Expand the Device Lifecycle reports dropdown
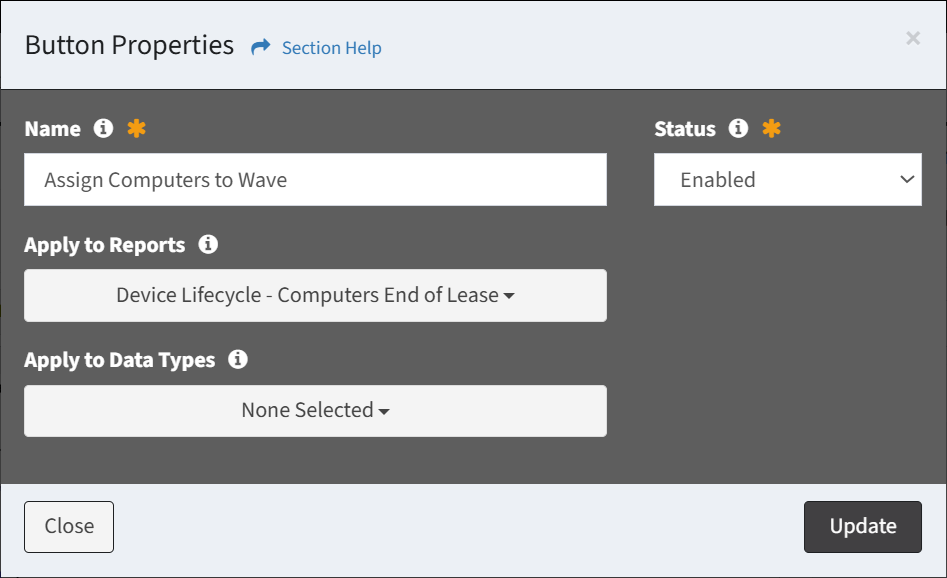This screenshot has height=578, width=947. pos(315,295)
